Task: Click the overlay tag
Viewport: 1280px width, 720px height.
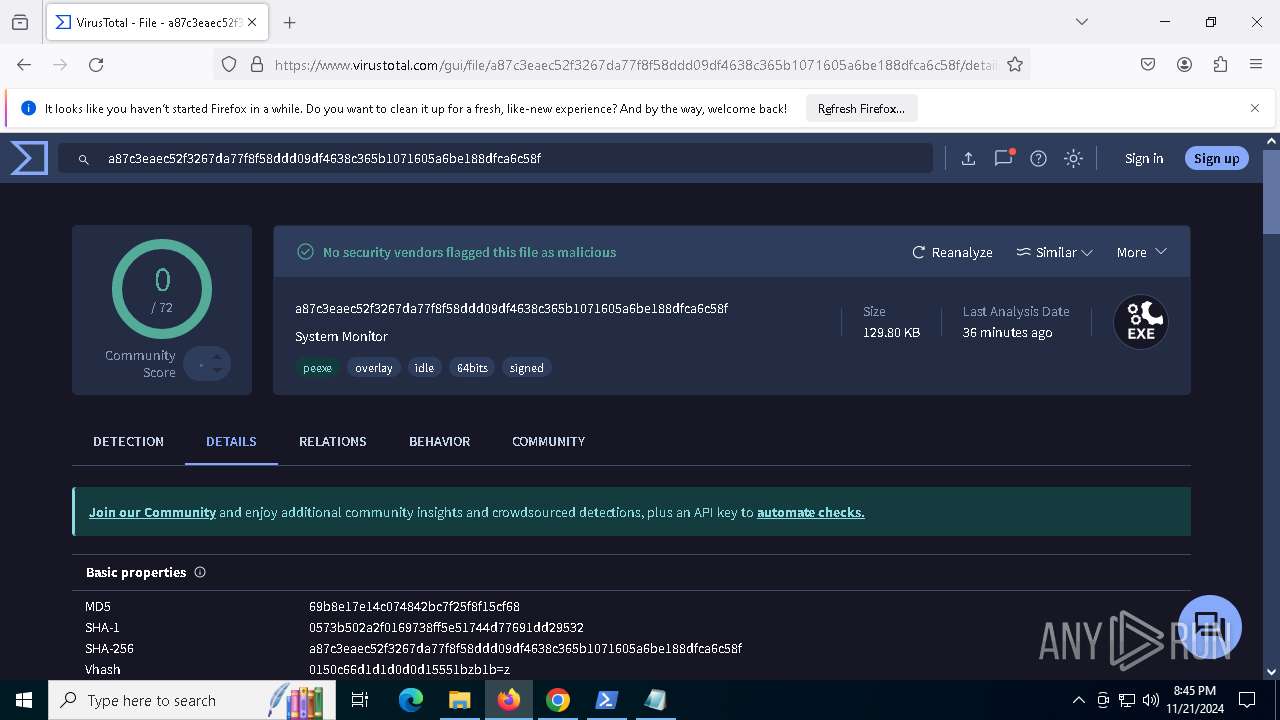Action: 374,368
